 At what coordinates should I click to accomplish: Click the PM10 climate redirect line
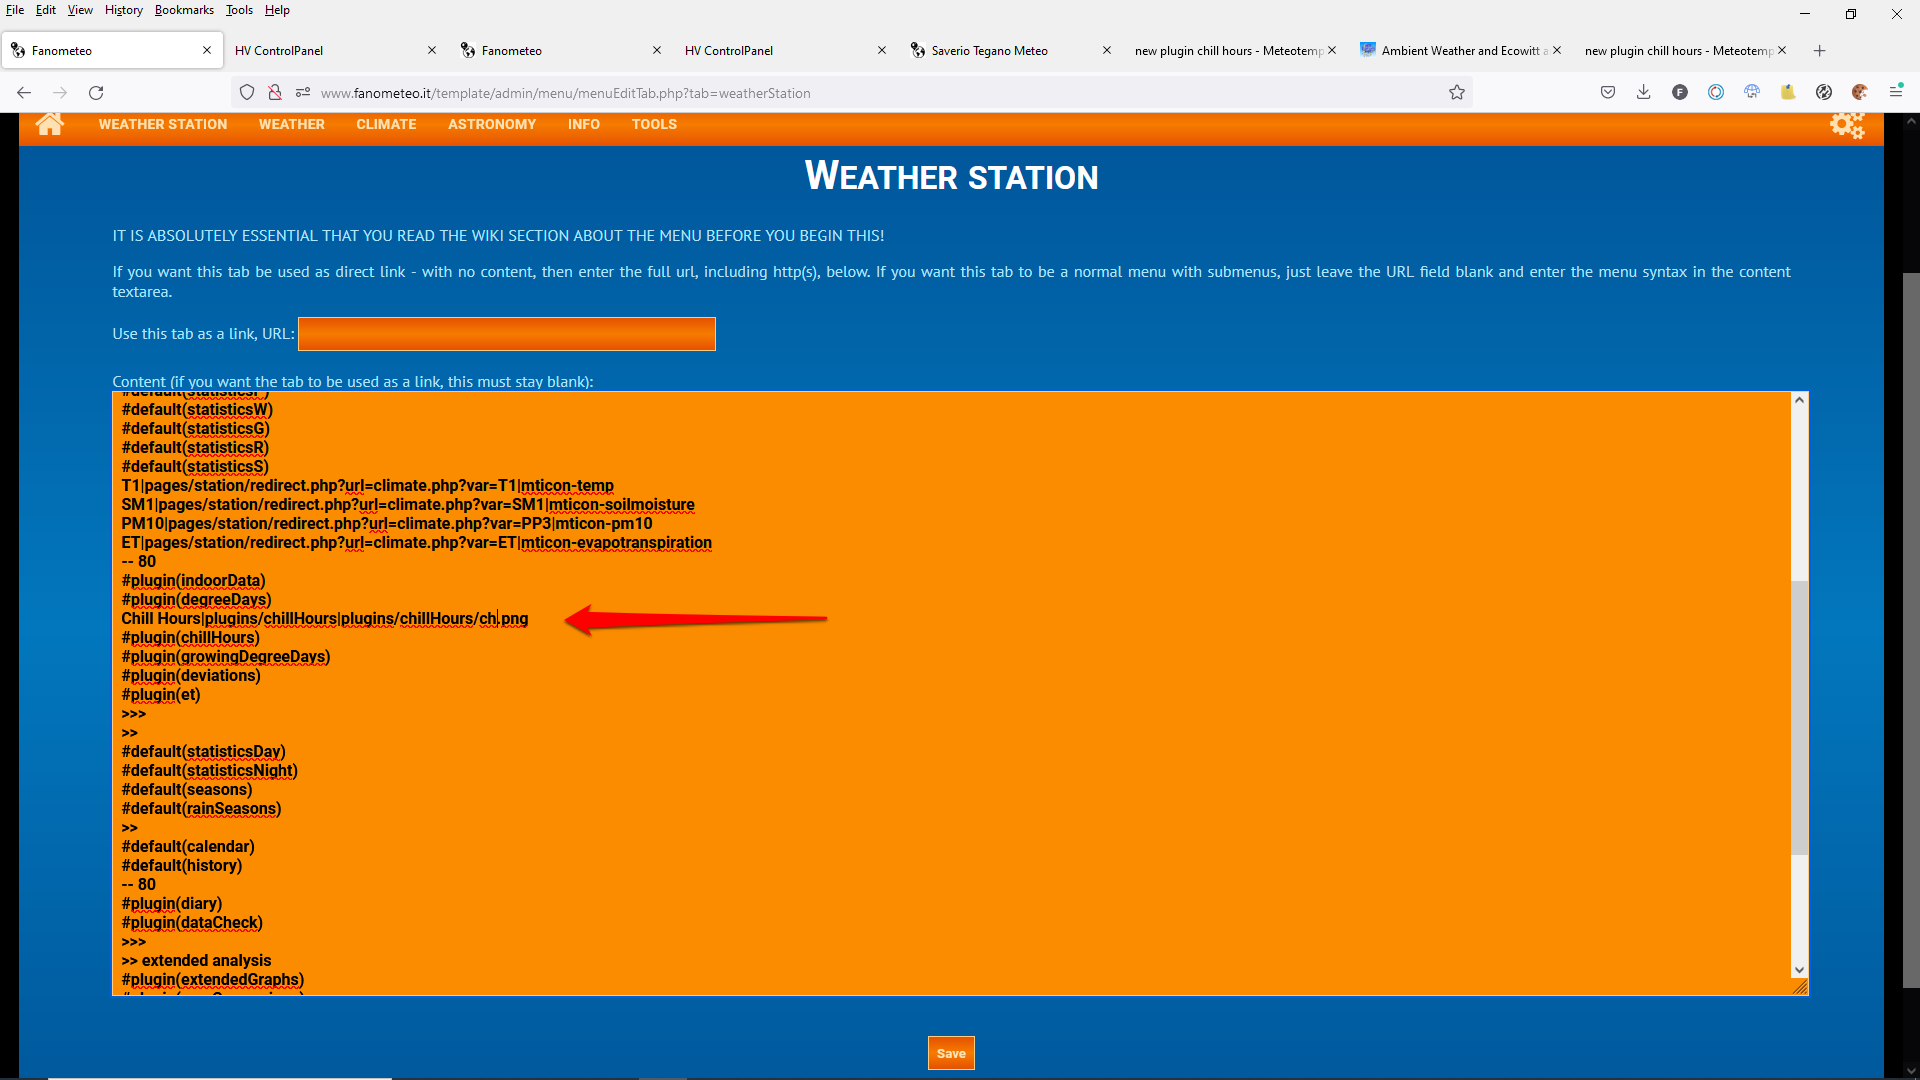[x=387, y=524]
